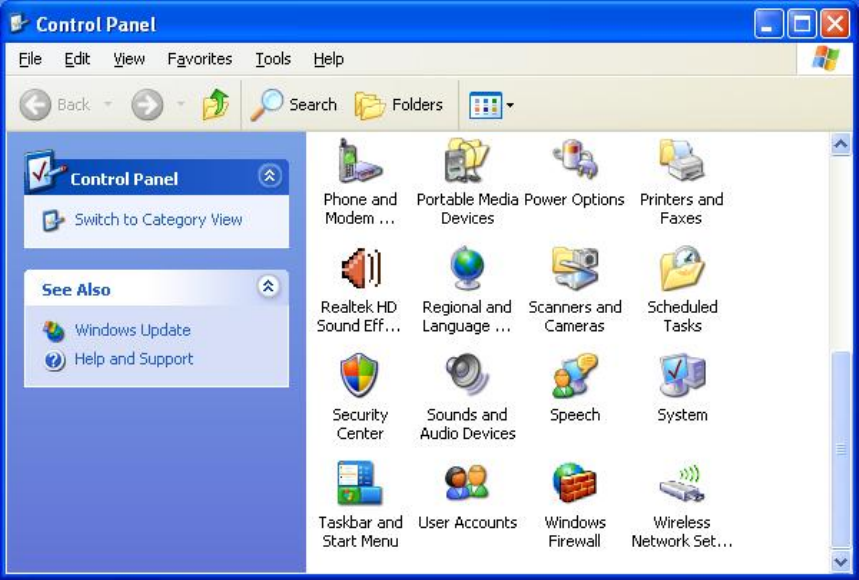The image size is (859, 580).
Task: Click the Up folder toolbar icon
Action: click(215, 104)
